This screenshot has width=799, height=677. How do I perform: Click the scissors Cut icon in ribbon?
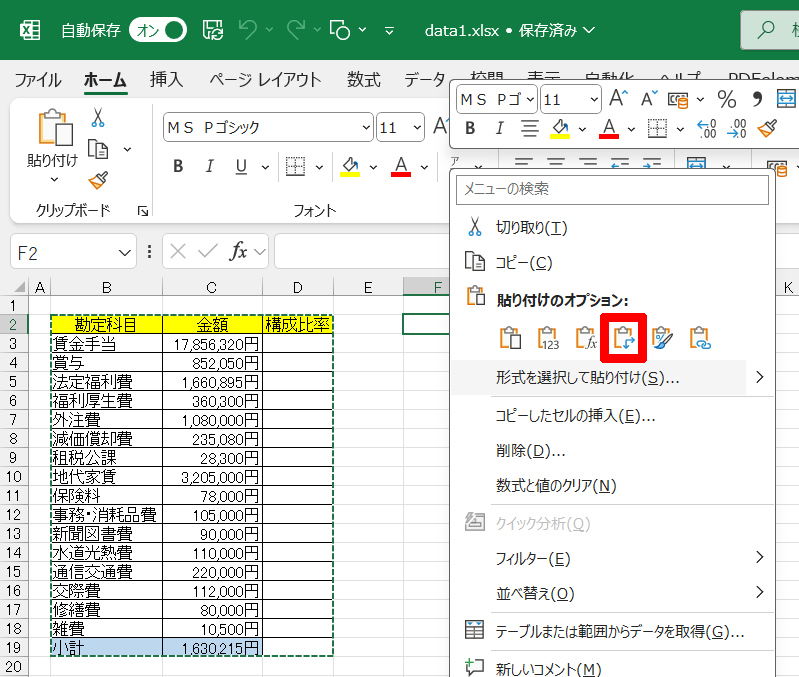[97, 118]
